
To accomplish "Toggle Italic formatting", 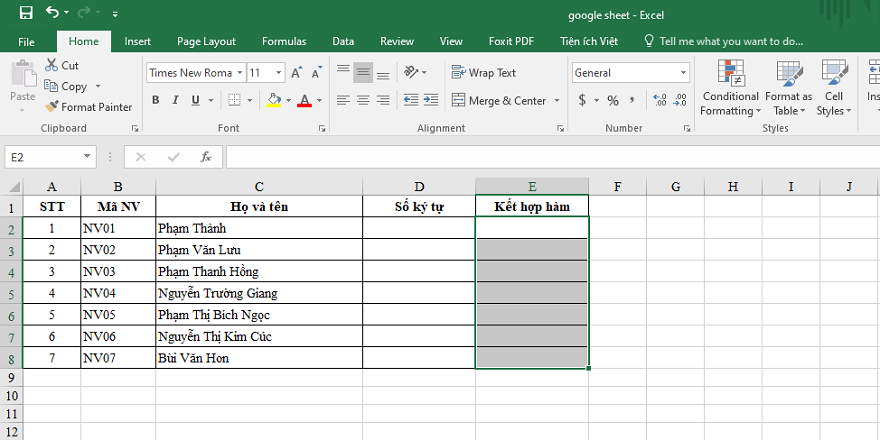I will point(175,100).
